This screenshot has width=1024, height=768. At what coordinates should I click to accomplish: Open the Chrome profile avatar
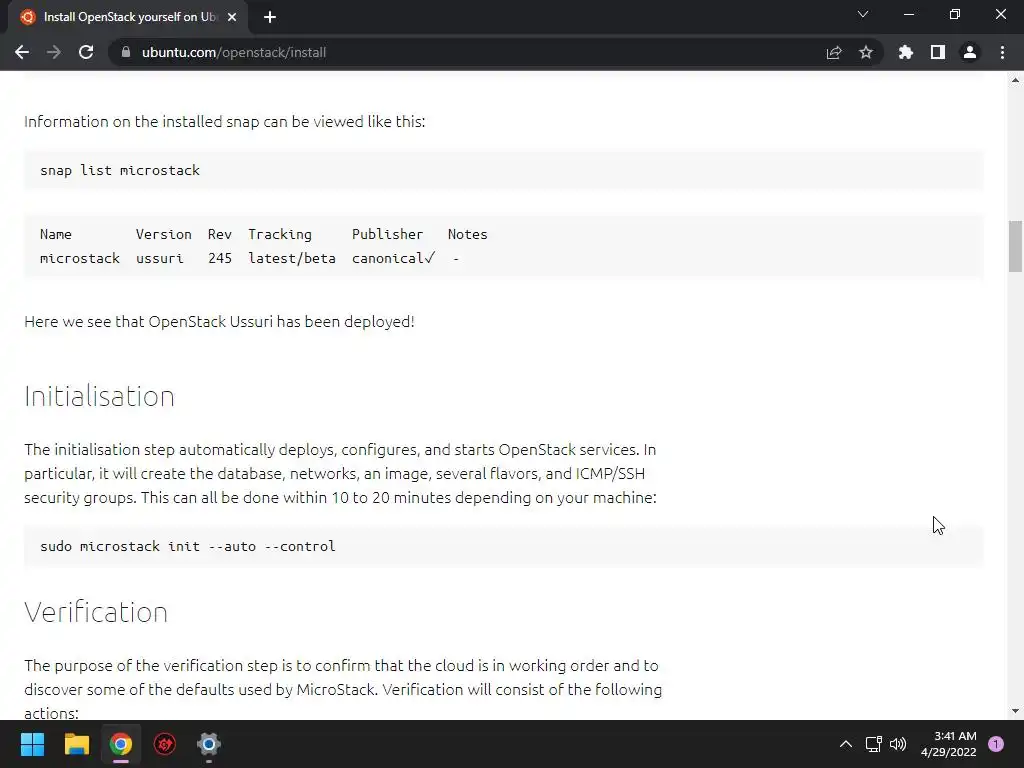pyautogui.click(x=970, y=52)
